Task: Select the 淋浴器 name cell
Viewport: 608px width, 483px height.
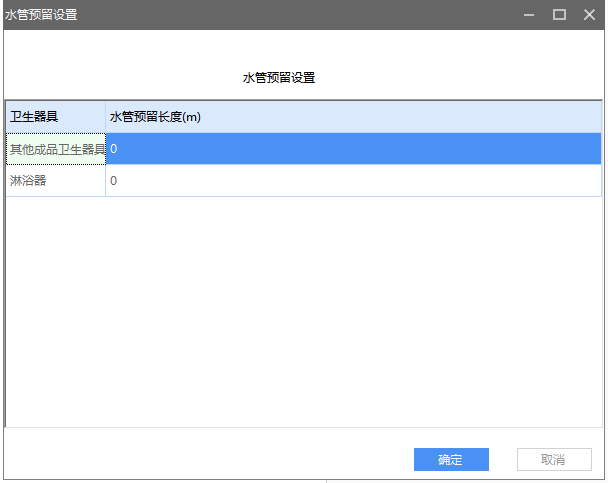Action: coord(56,181)
